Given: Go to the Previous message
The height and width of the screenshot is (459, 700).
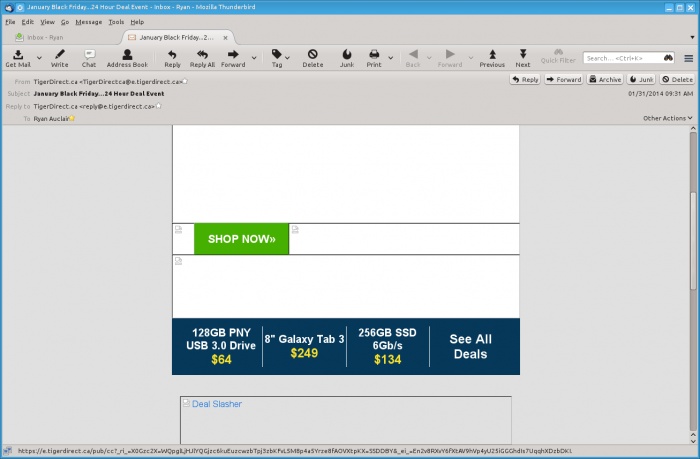Looking at the screenshot, I should (492, 57).
